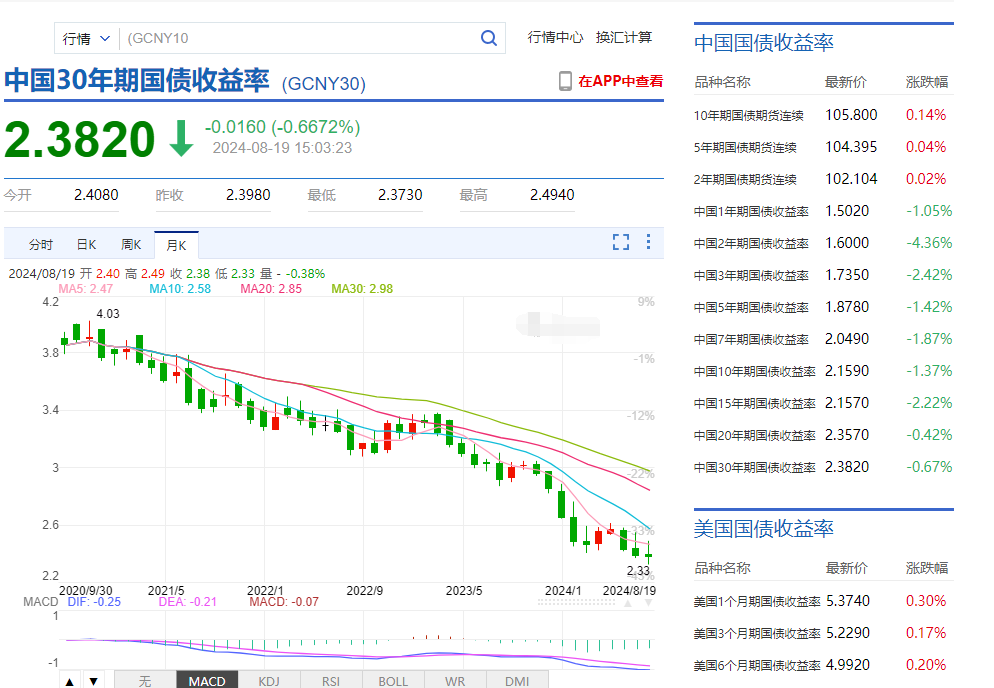Select the DMI indicator tab
Image resolution: width=994 pixels, height=688 pixels.
[x=517, y=680]
